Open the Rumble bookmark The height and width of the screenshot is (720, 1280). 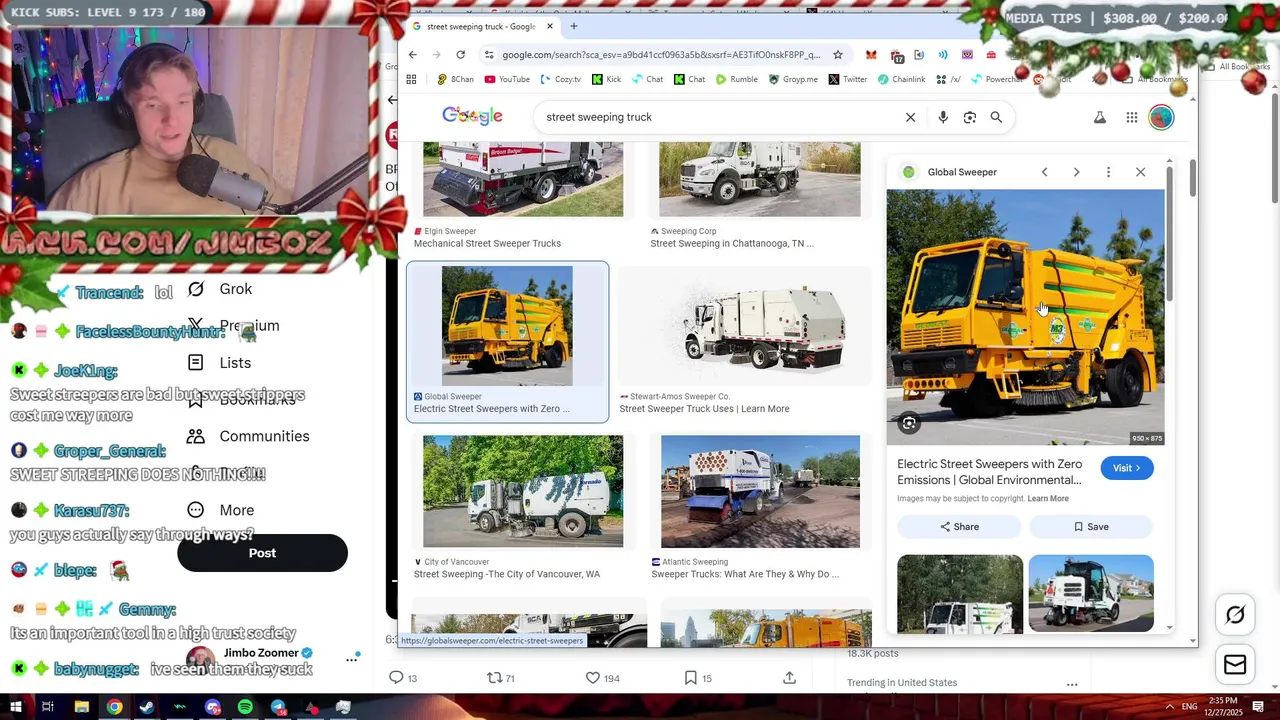coord(736,79)
